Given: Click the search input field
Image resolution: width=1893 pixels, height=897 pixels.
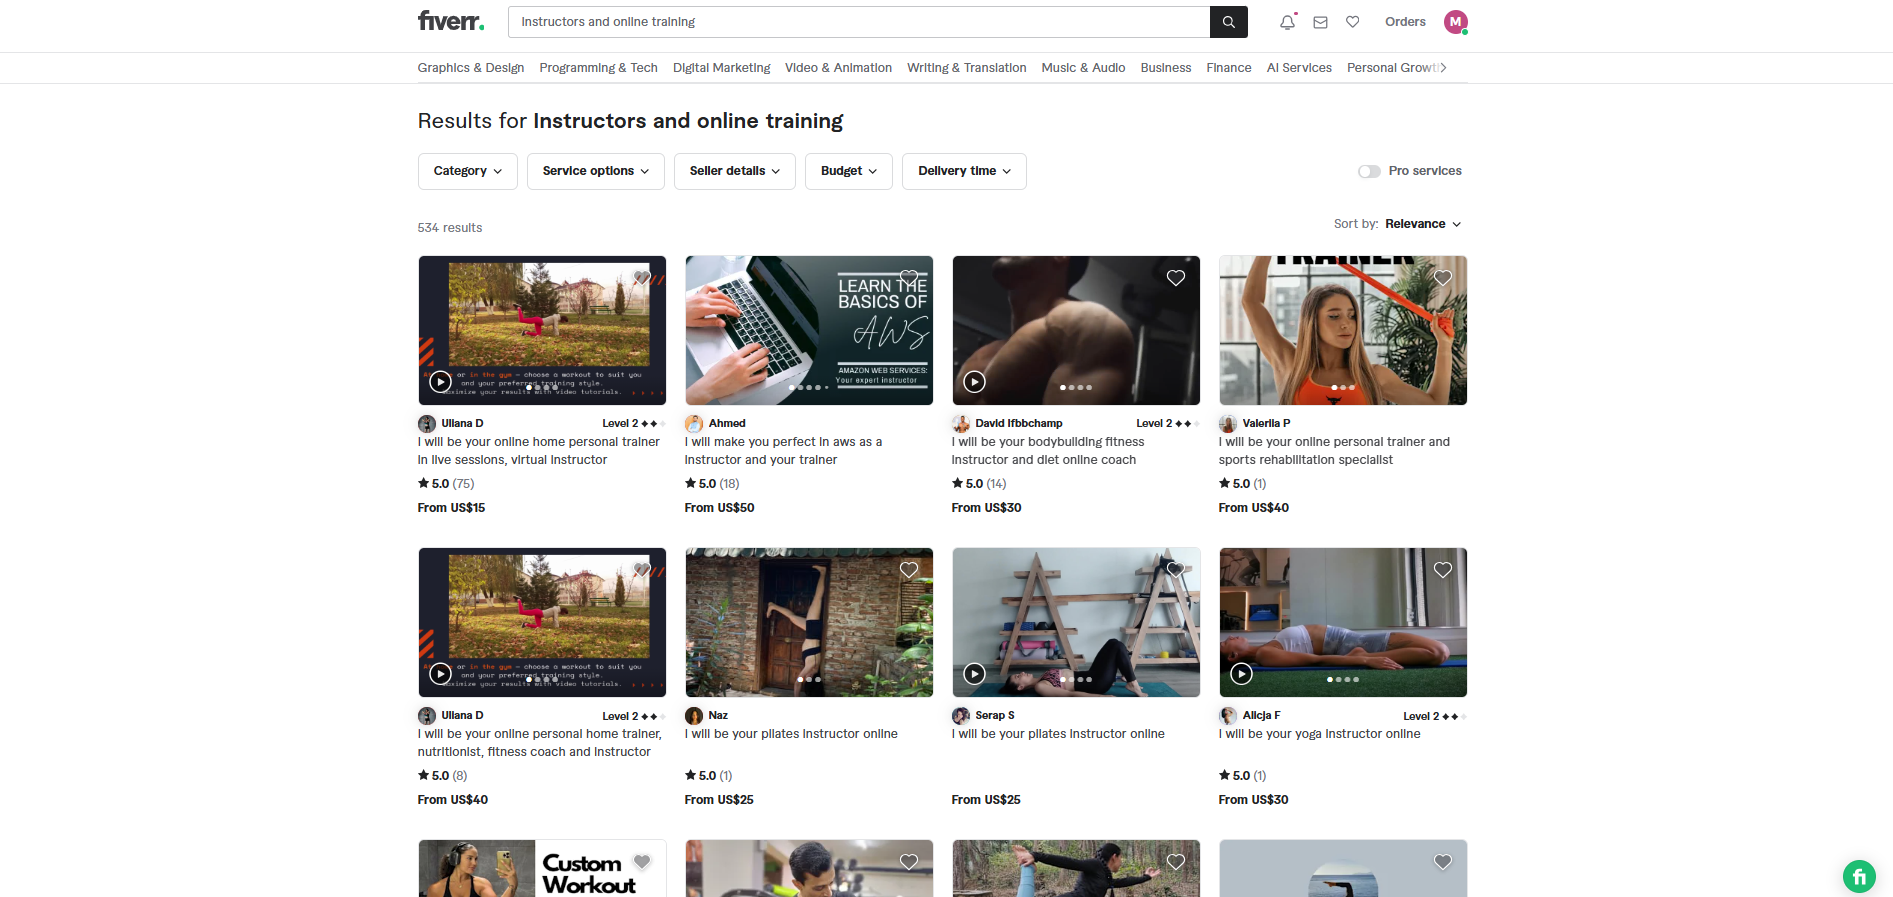Looking at the screenshot, I should pos(859,22).
